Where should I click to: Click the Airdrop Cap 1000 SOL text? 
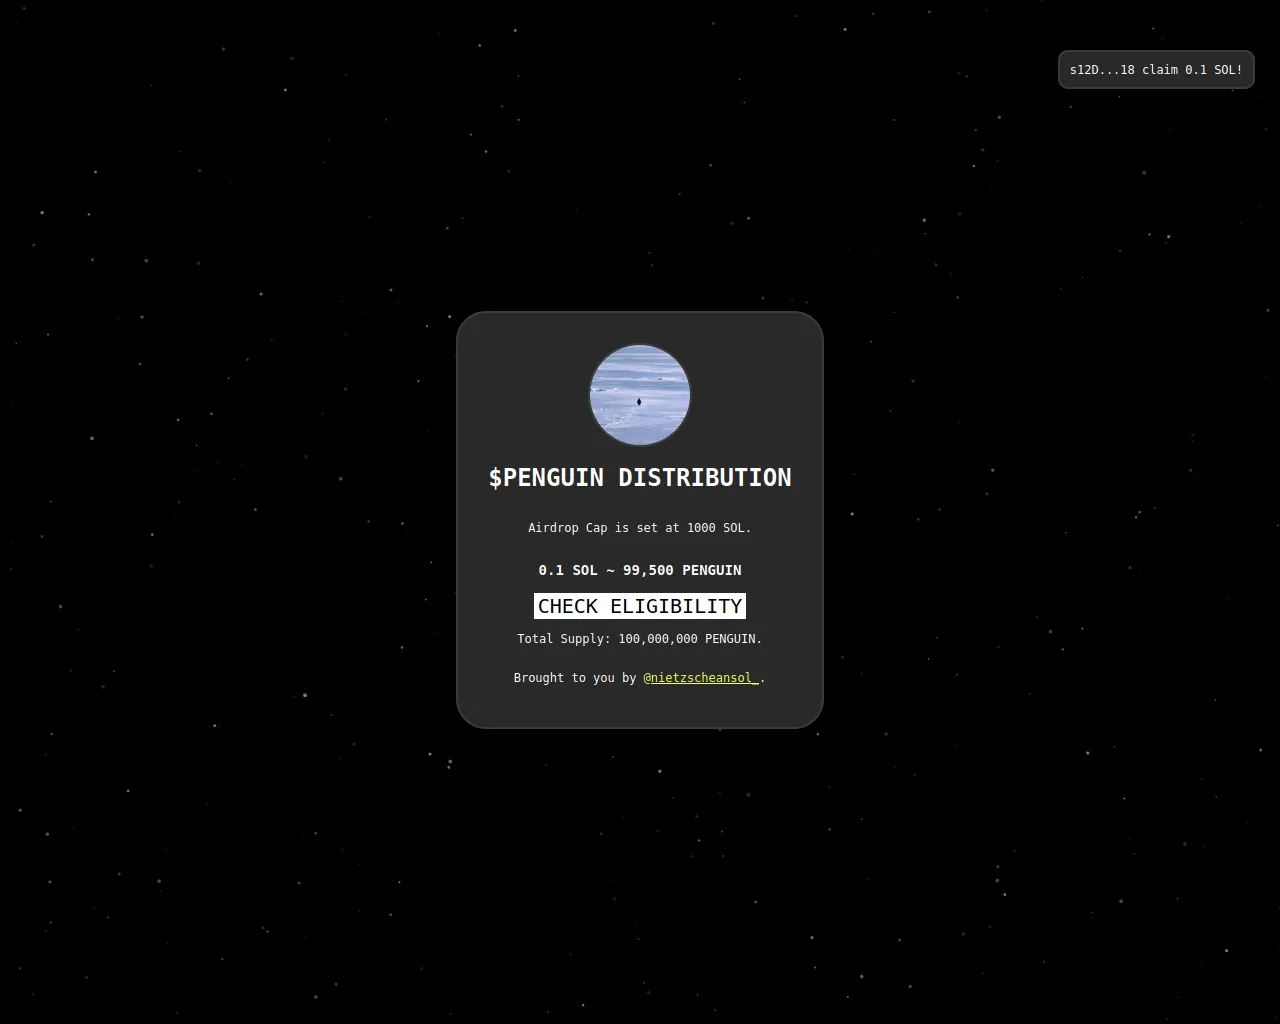click(x=640, y=528)
